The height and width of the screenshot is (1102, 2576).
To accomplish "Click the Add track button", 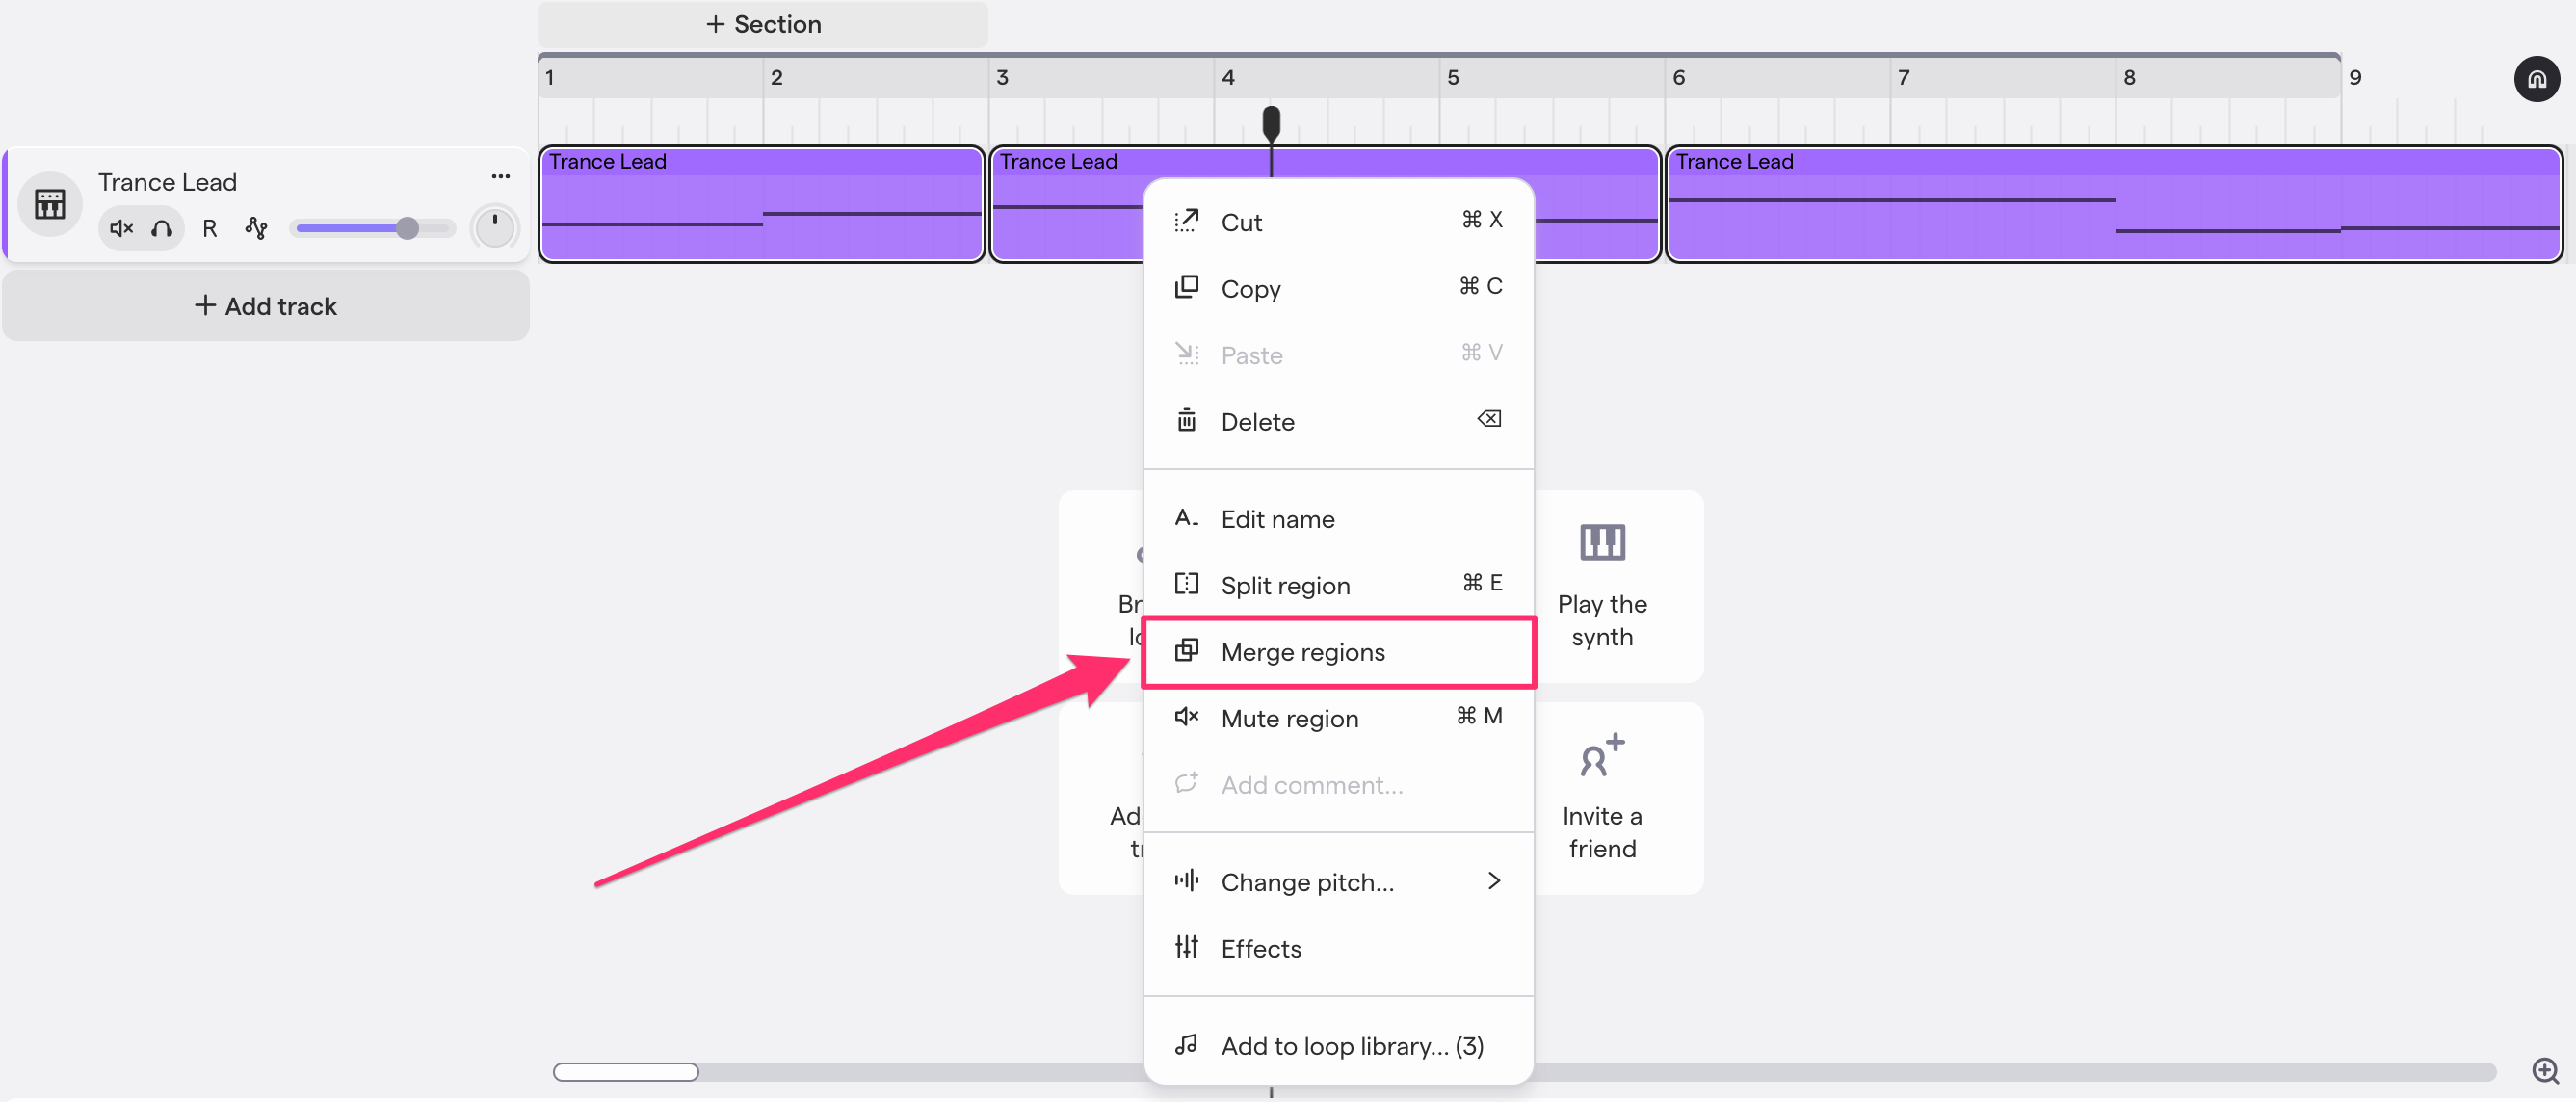I will point(265,306).
